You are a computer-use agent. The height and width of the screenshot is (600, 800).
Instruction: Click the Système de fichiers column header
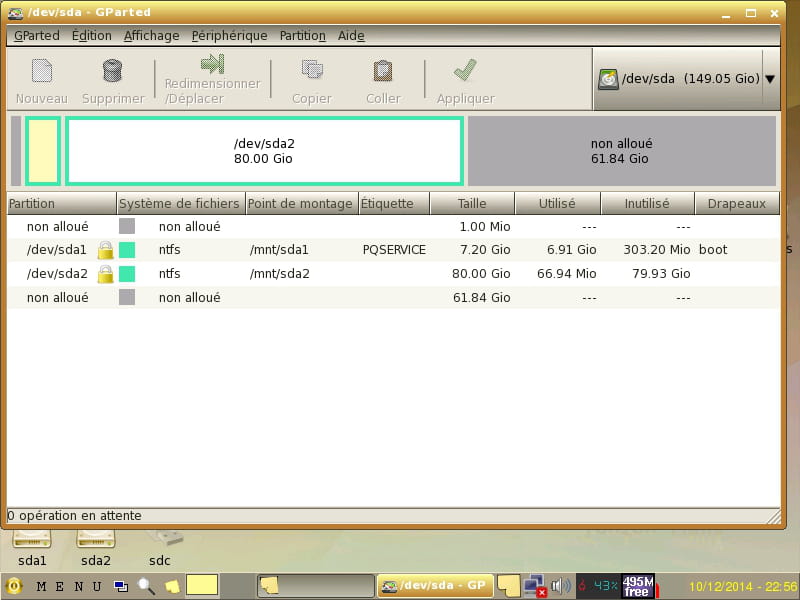tap(181, 204)
